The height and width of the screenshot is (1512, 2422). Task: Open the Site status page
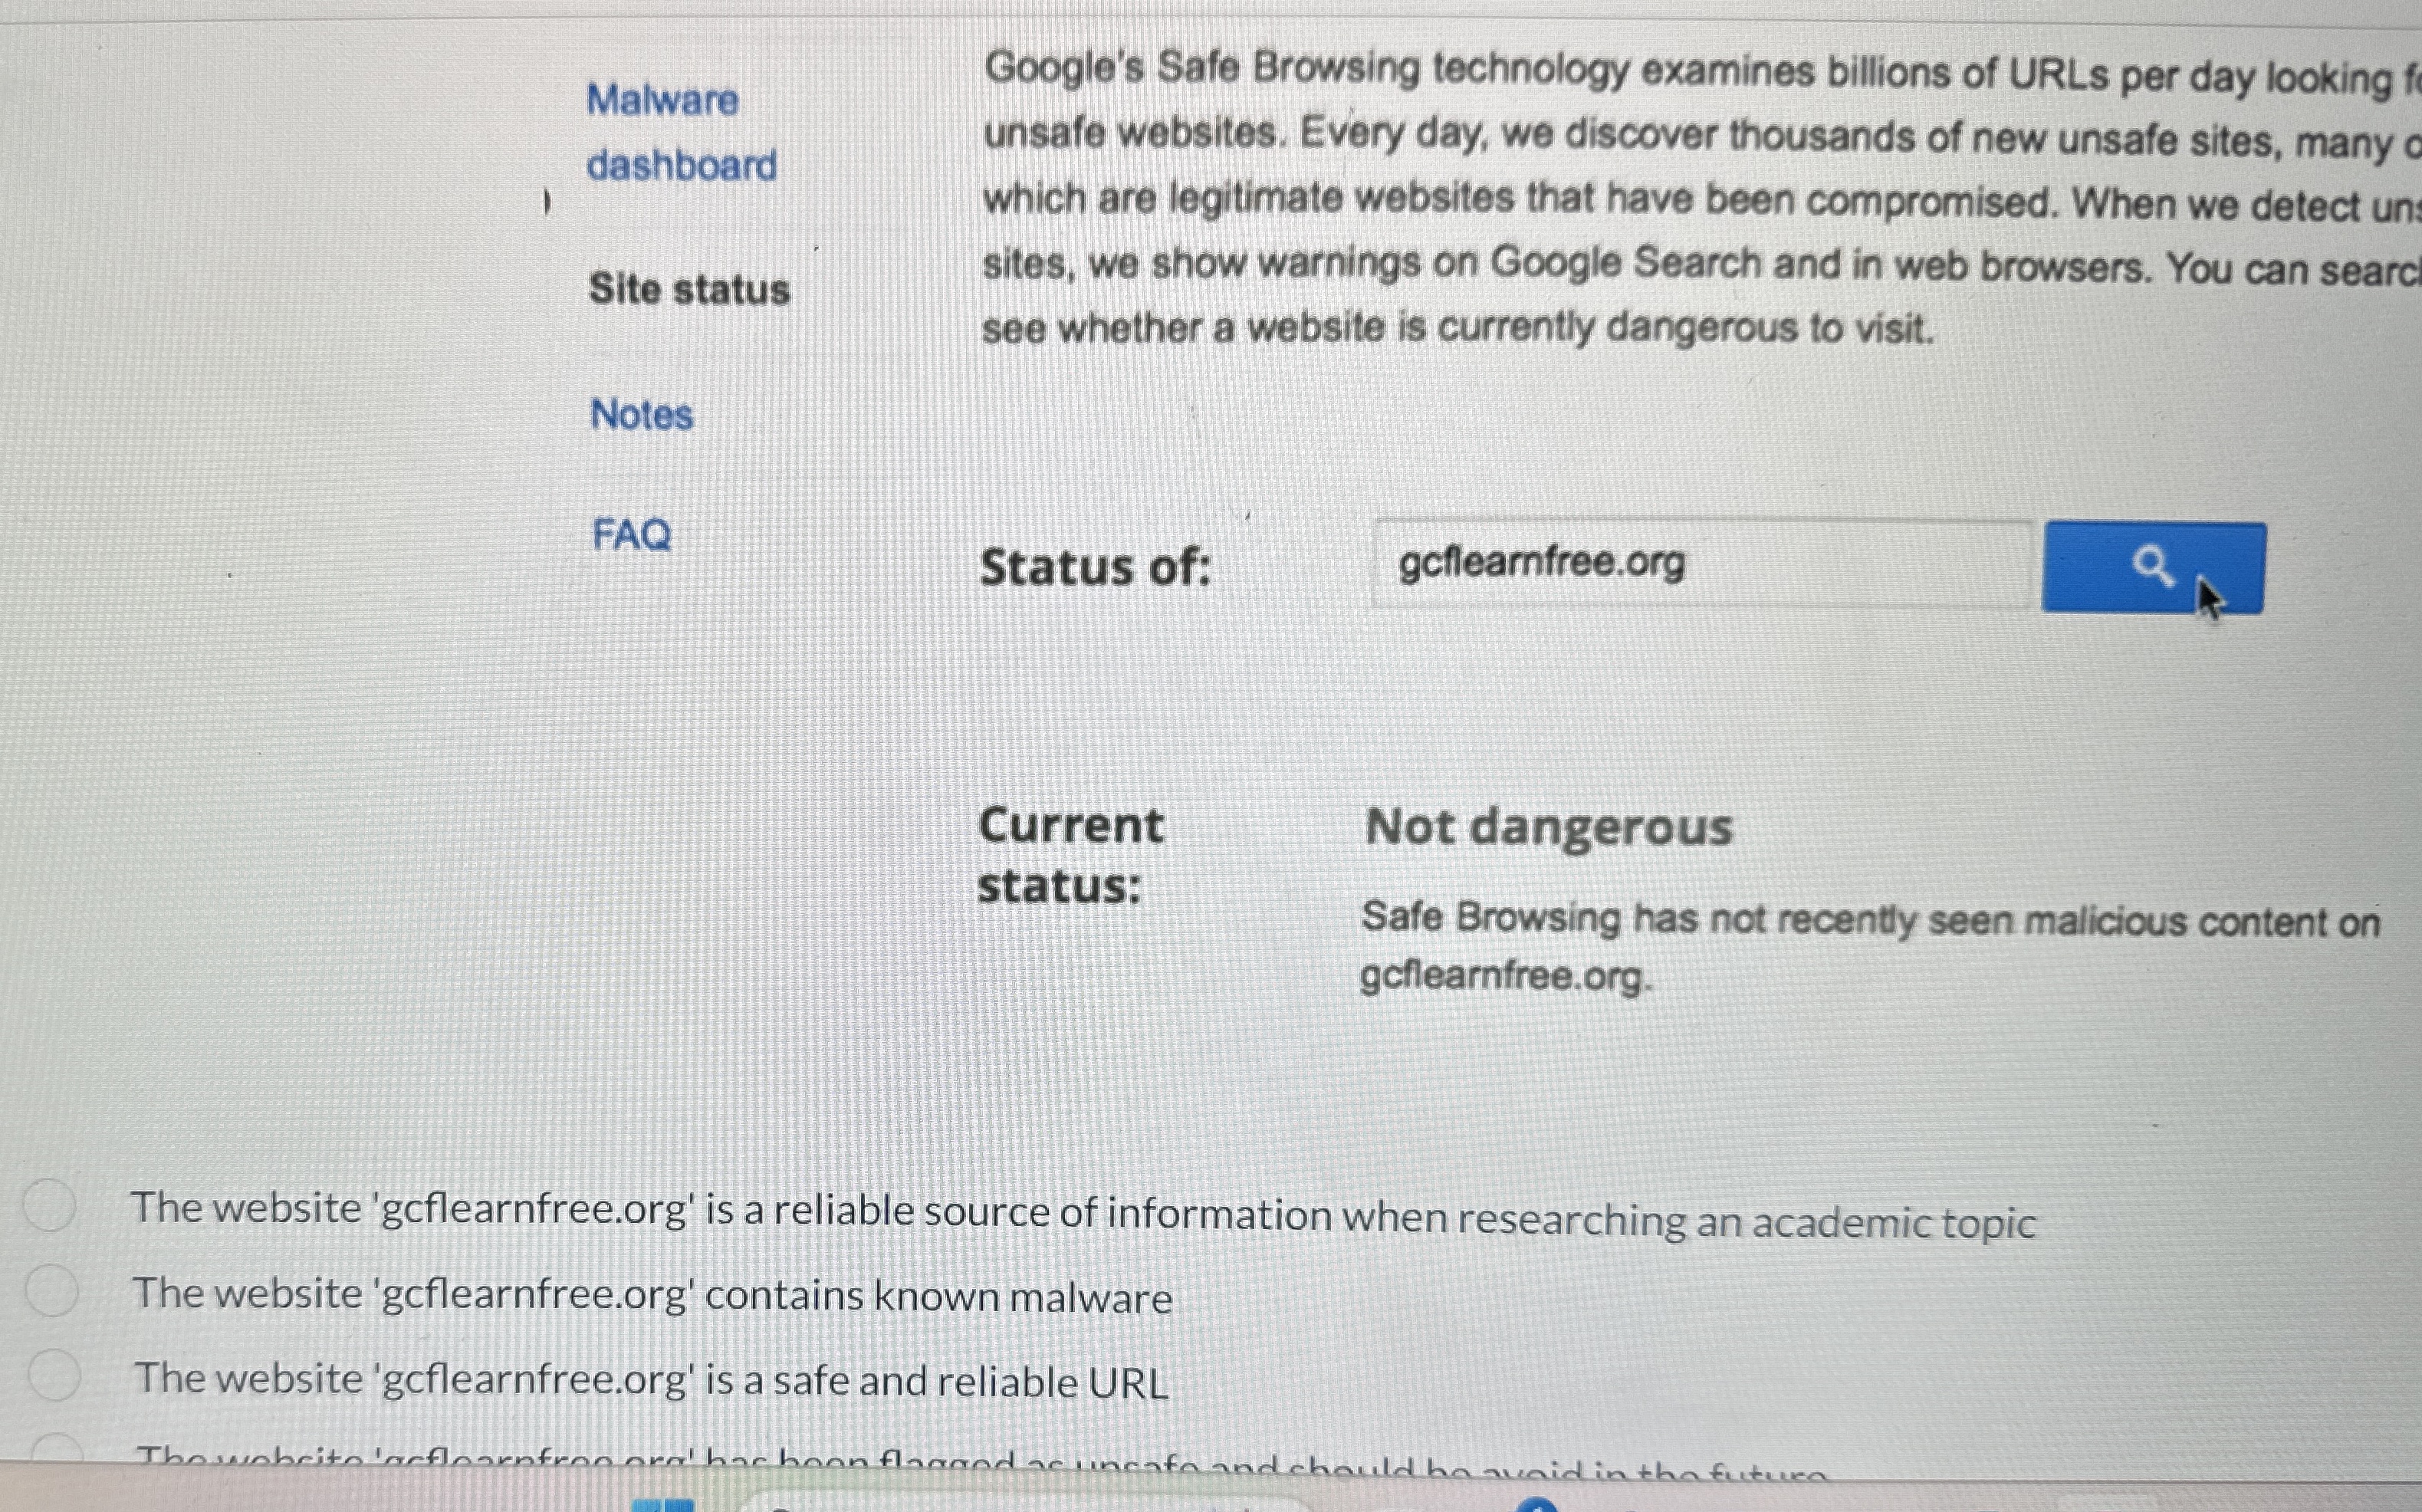(689, 289)
